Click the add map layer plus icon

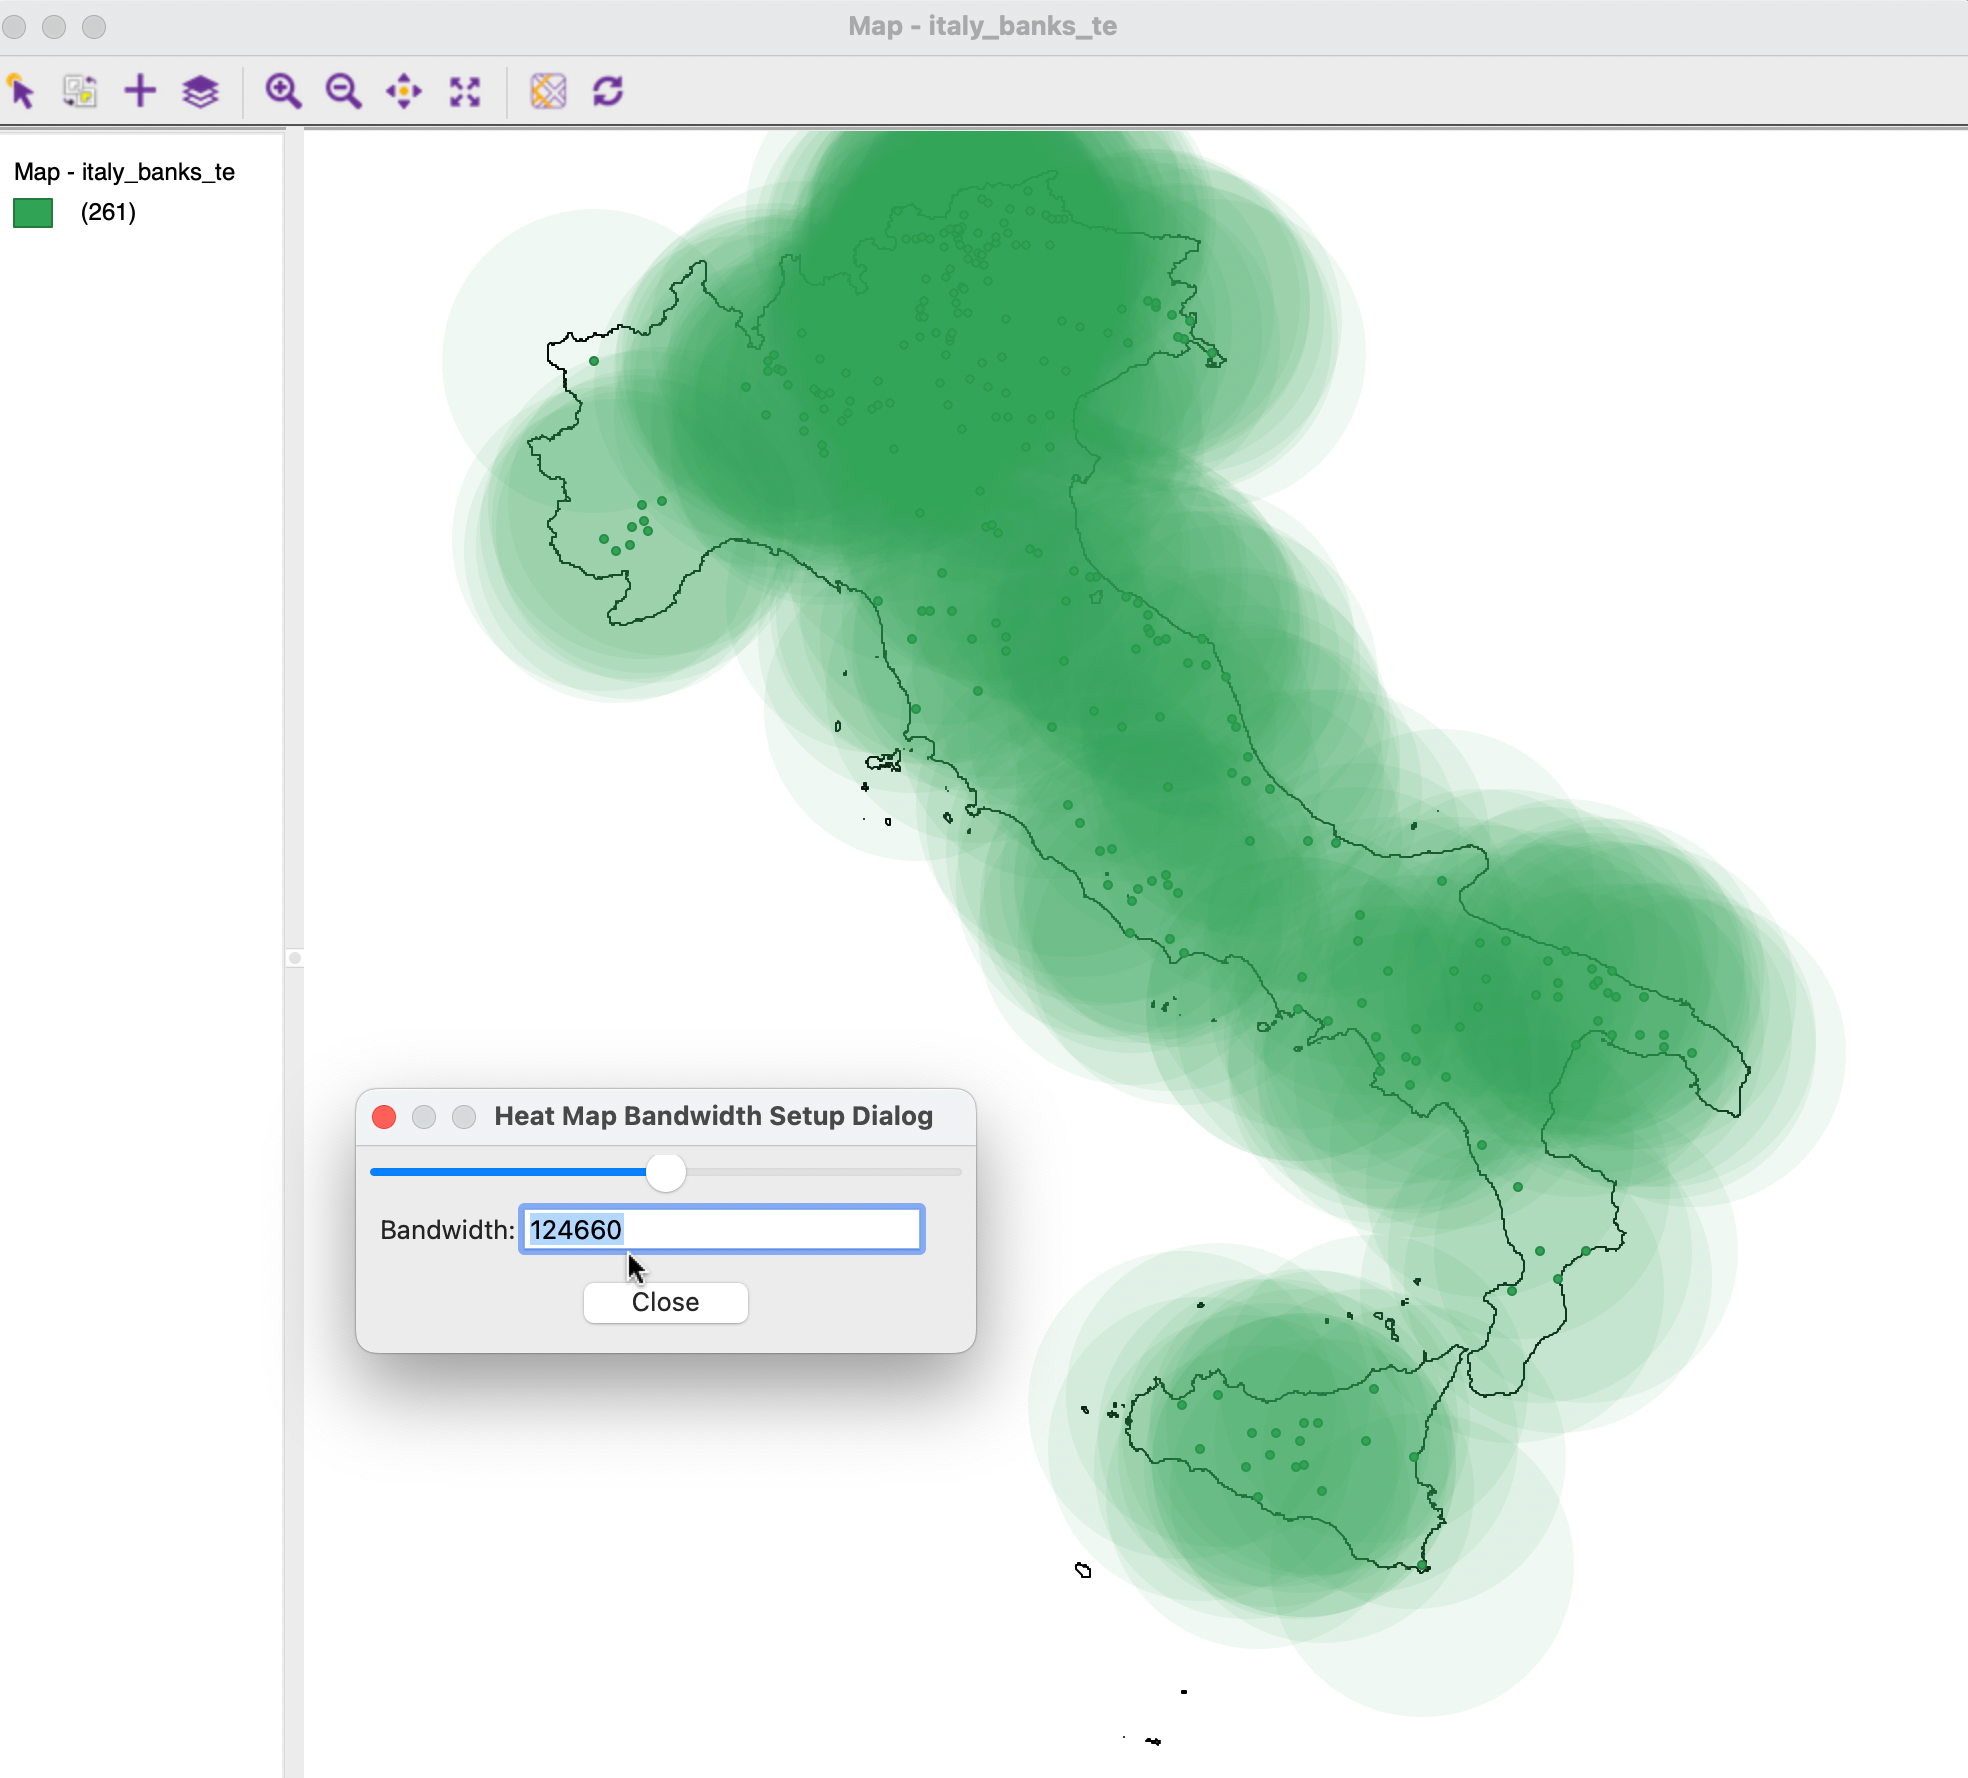pos(140,91)
